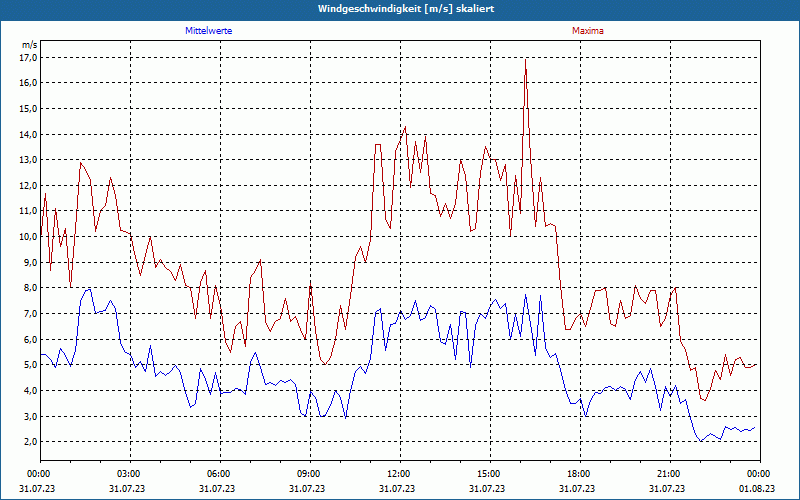
Task: Click the 03:00 time axis label
Action: (x=127, y=474)
